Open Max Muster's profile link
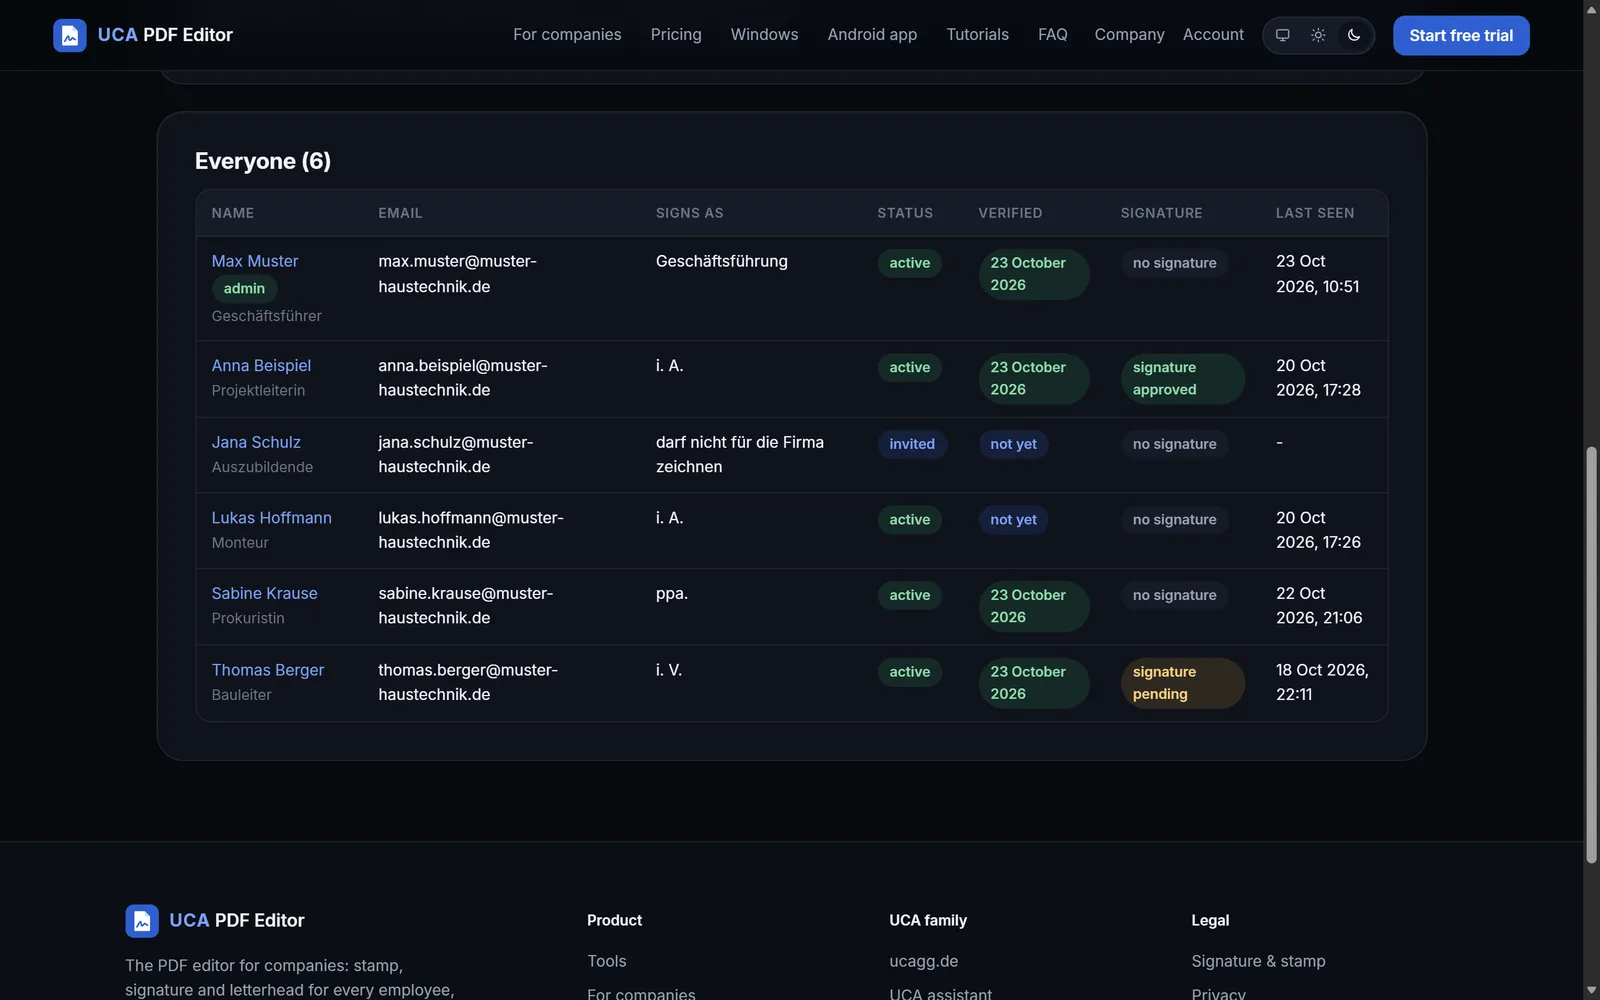The image size is (1600, 1000). click(x=255, y=261)
